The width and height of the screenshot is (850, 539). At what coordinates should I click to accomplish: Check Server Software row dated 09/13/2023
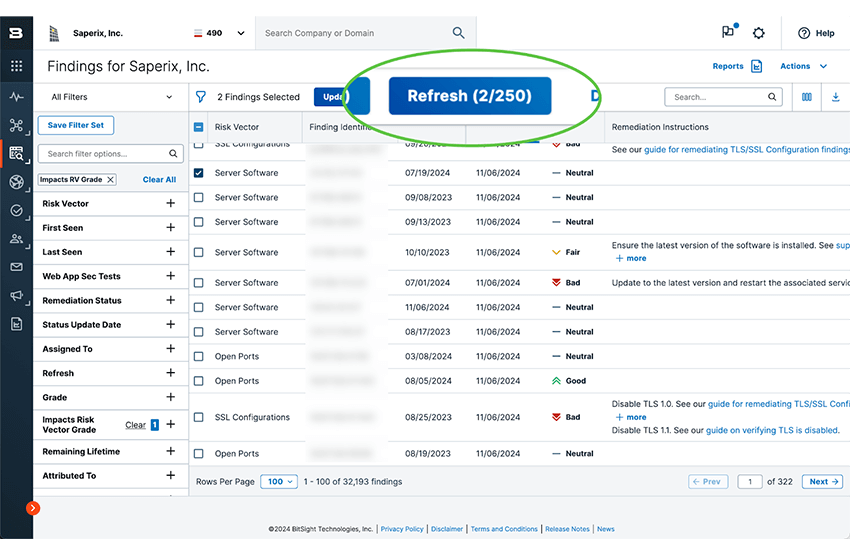coord(198,222)
